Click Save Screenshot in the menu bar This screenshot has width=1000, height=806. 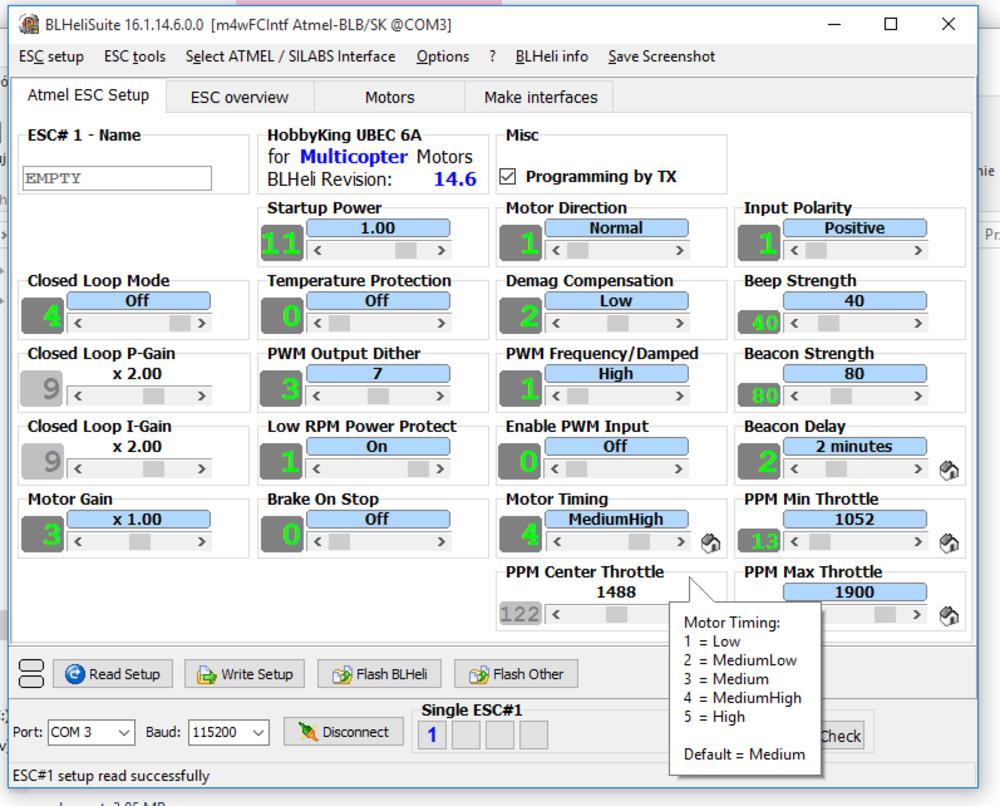pos(661,57)
